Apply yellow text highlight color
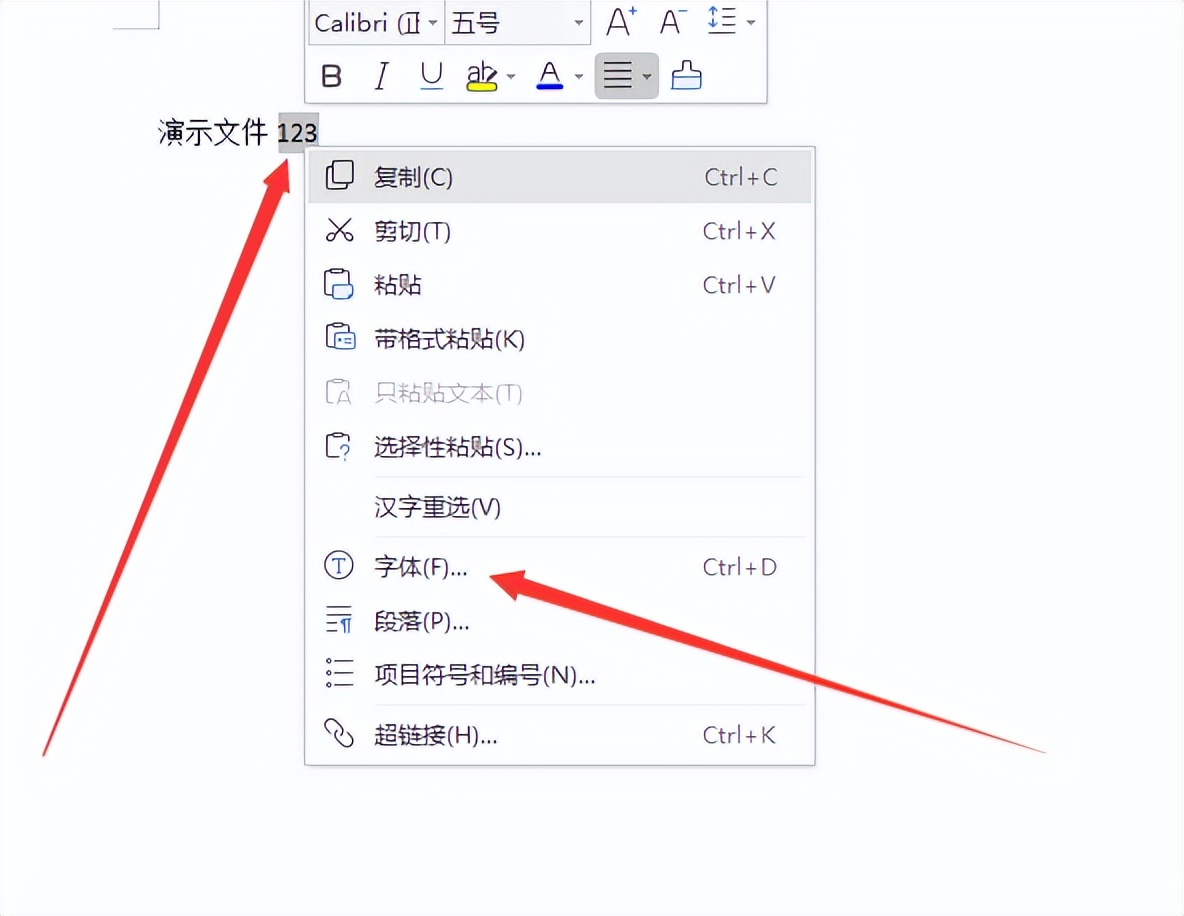This screenshot has height=916, width=1184. coord(482,76)
